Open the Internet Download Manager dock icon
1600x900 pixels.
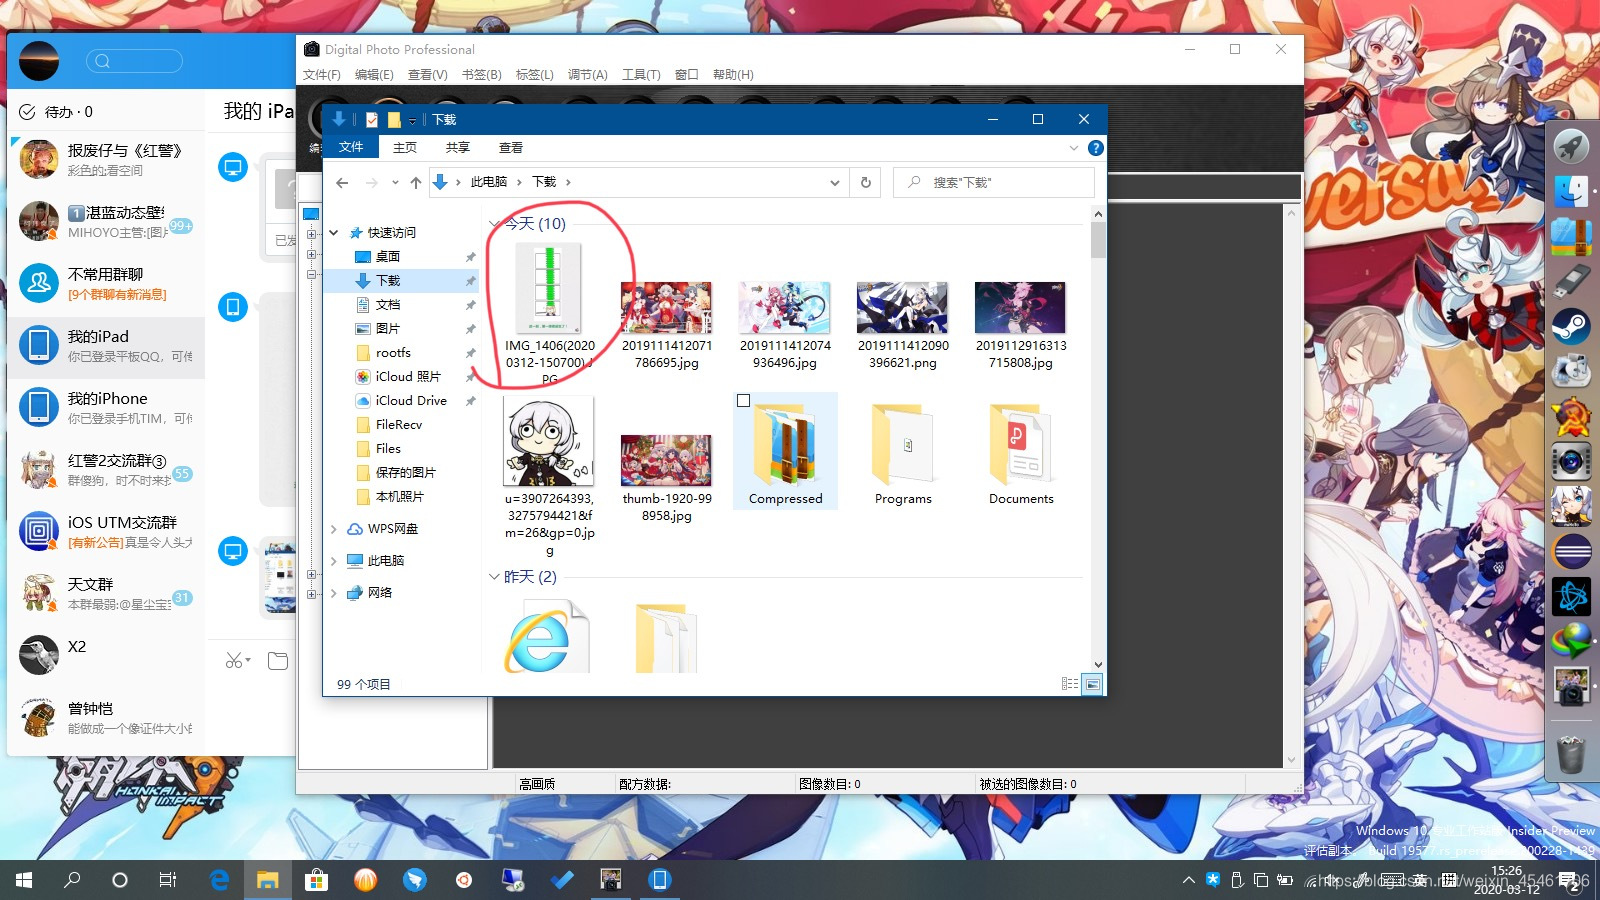pos(1571,640)
